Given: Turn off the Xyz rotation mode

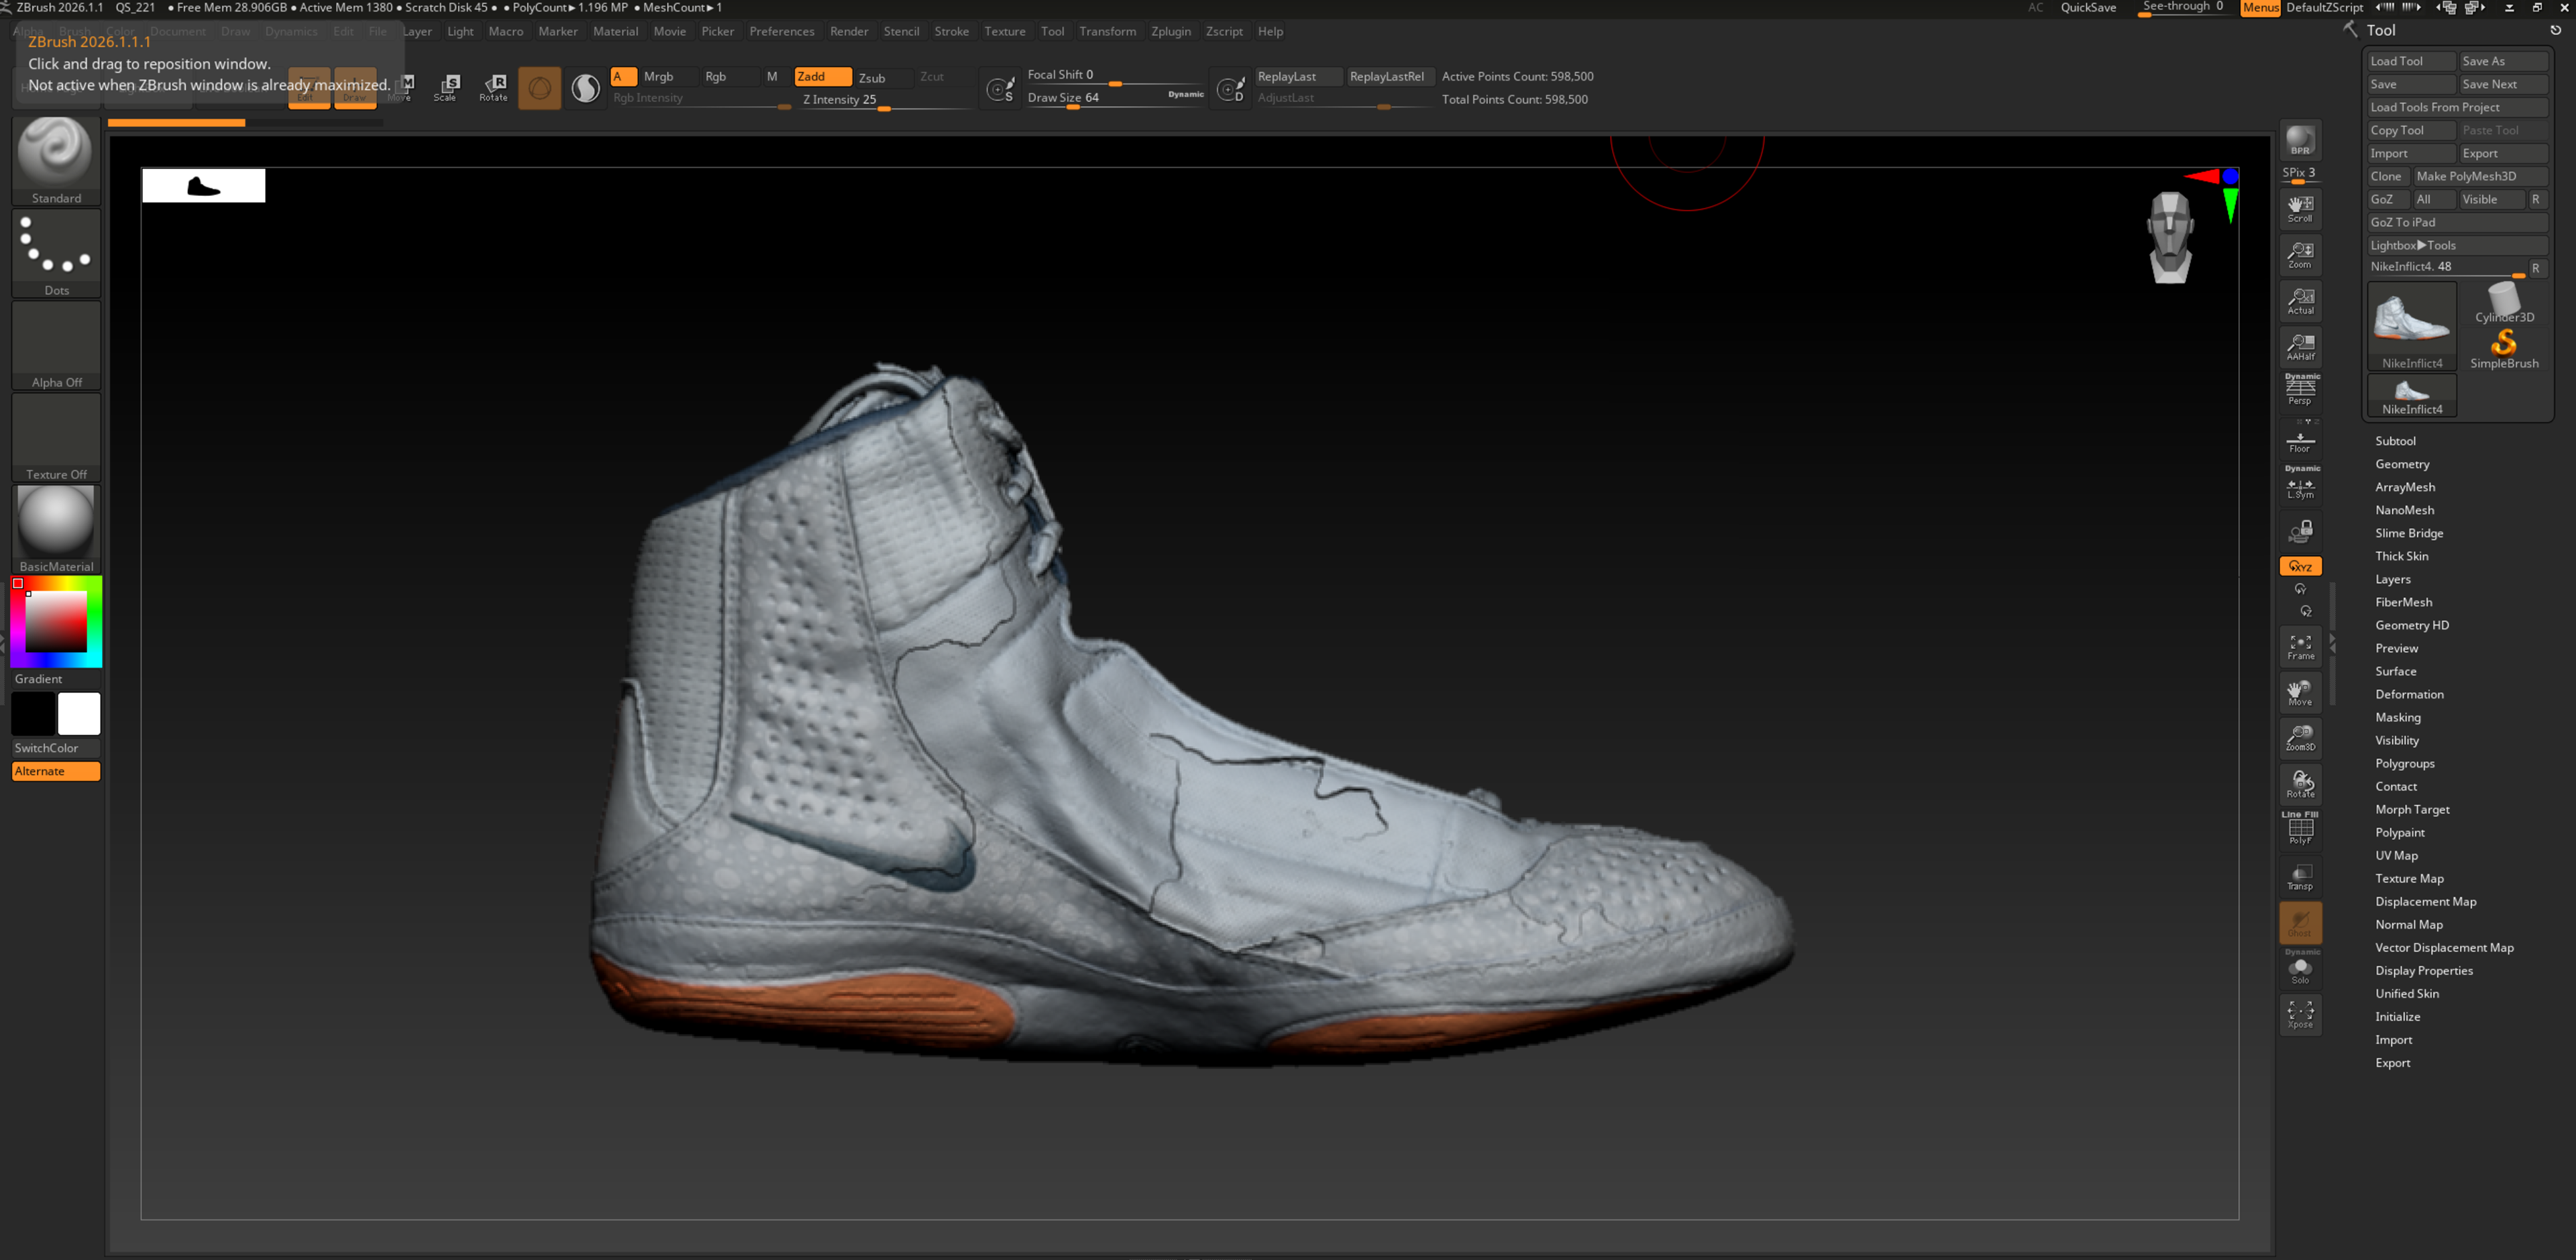Looking at the screenshot, I should pyautogui.click(x=2299, y=566).
